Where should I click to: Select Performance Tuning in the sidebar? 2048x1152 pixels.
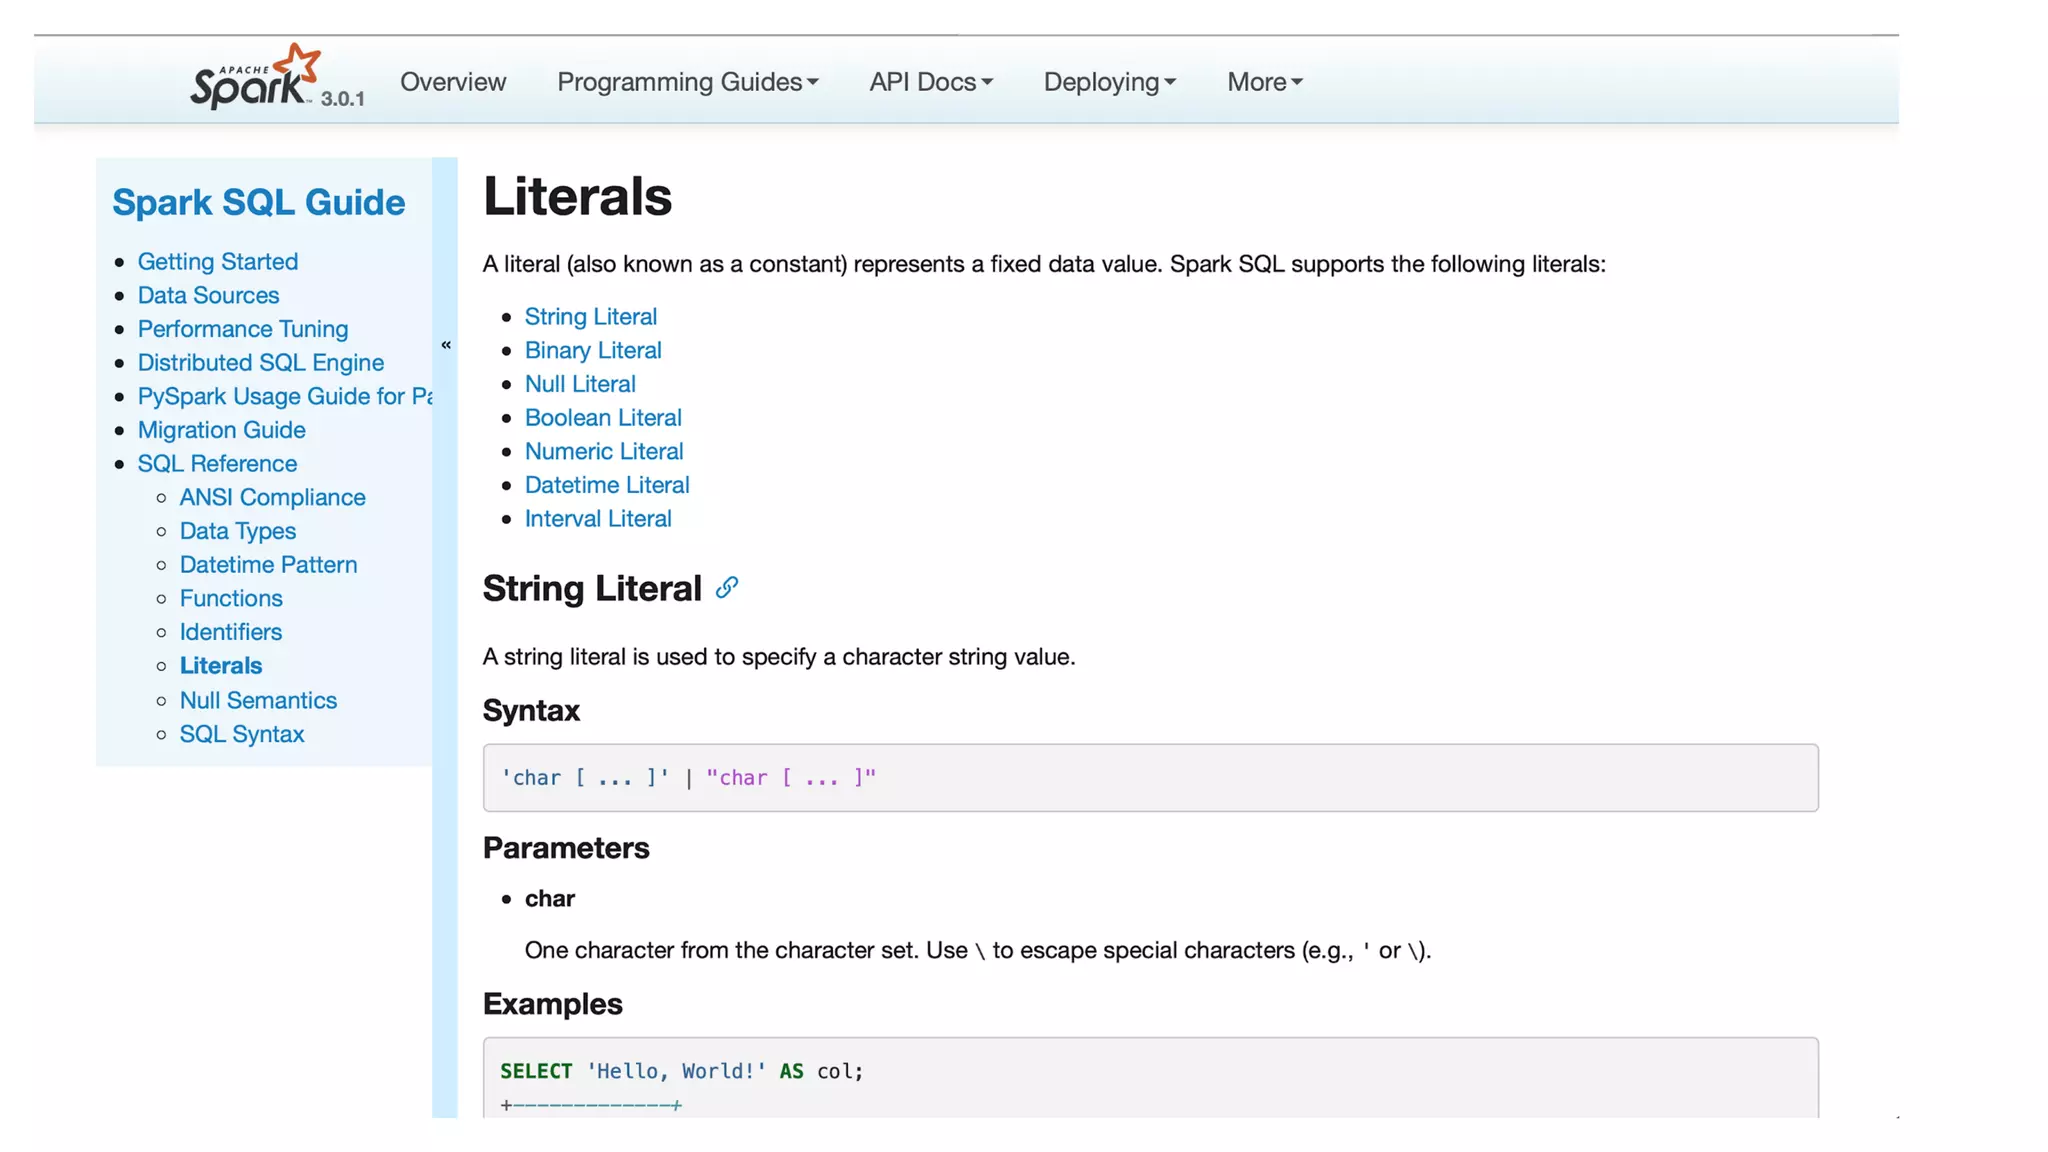pos(243,329)
